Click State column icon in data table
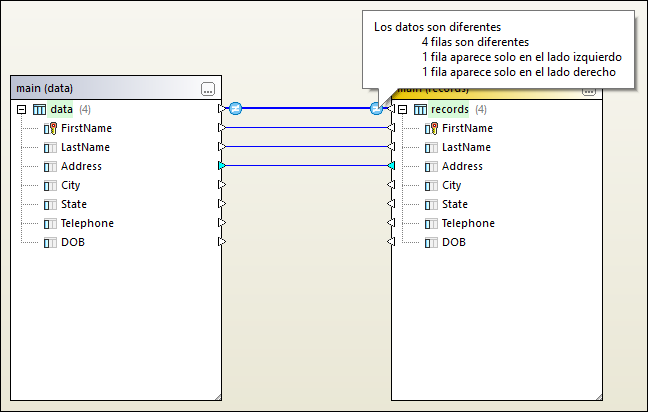Viewport: 648px width, 412px height. (50, 205)
